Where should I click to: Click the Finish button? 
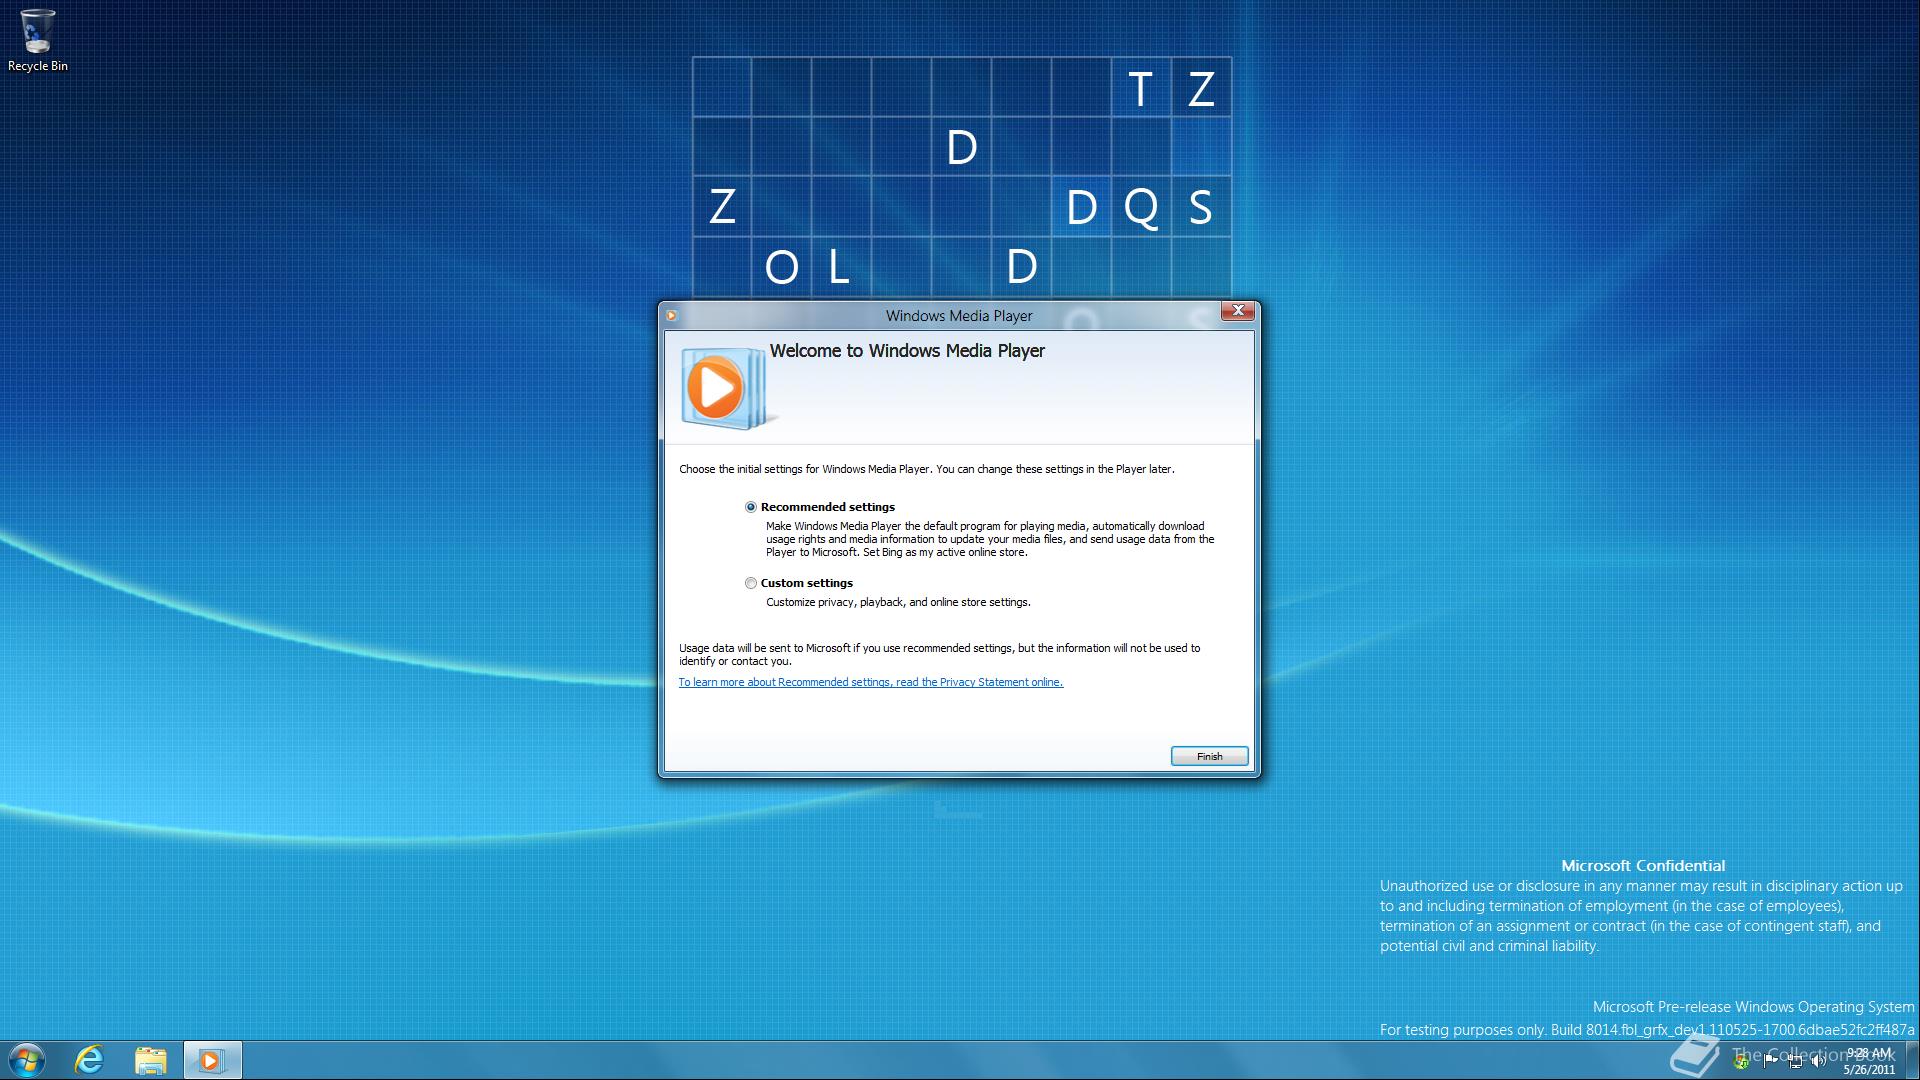point(1210,756)
